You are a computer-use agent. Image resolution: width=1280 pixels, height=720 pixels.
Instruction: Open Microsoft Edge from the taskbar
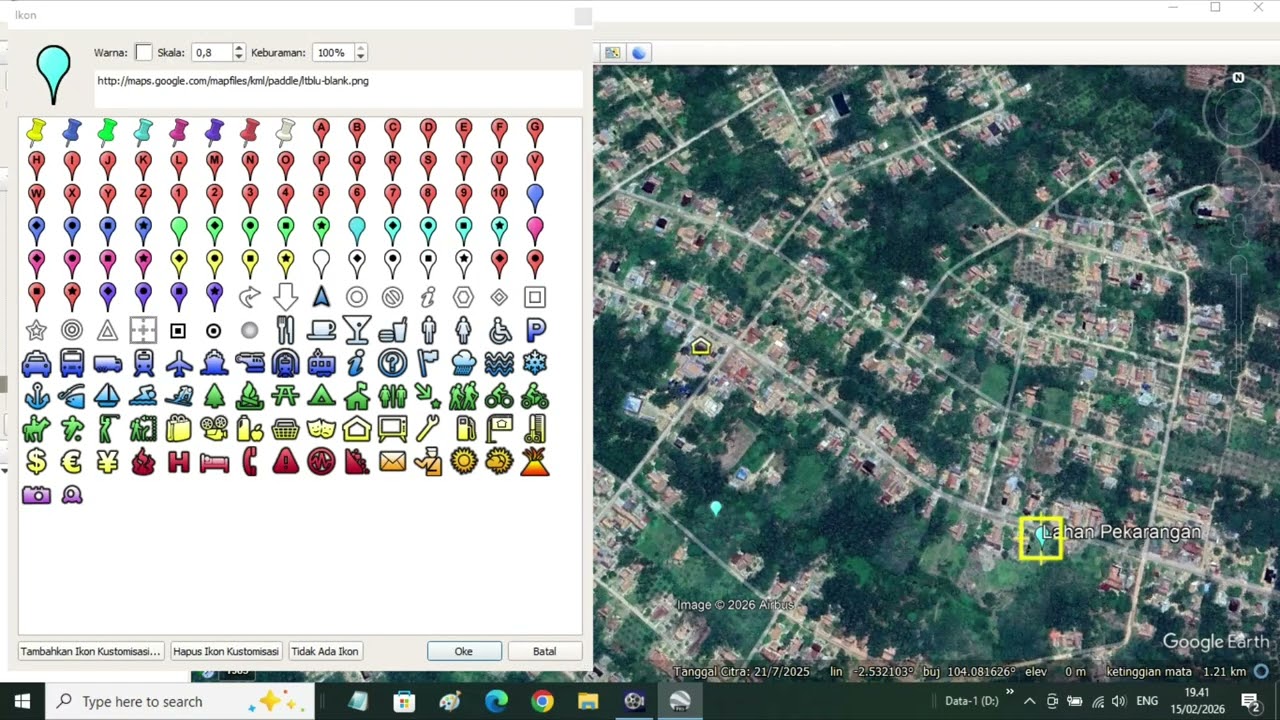(x=496, y=701)
